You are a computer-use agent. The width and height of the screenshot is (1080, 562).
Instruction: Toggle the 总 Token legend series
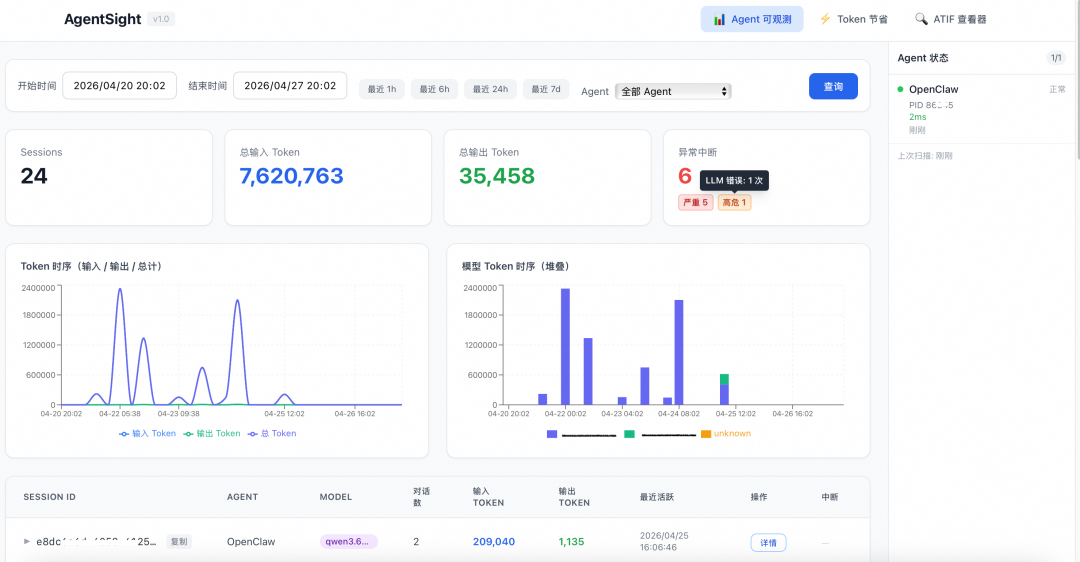(x=272, y=433)
